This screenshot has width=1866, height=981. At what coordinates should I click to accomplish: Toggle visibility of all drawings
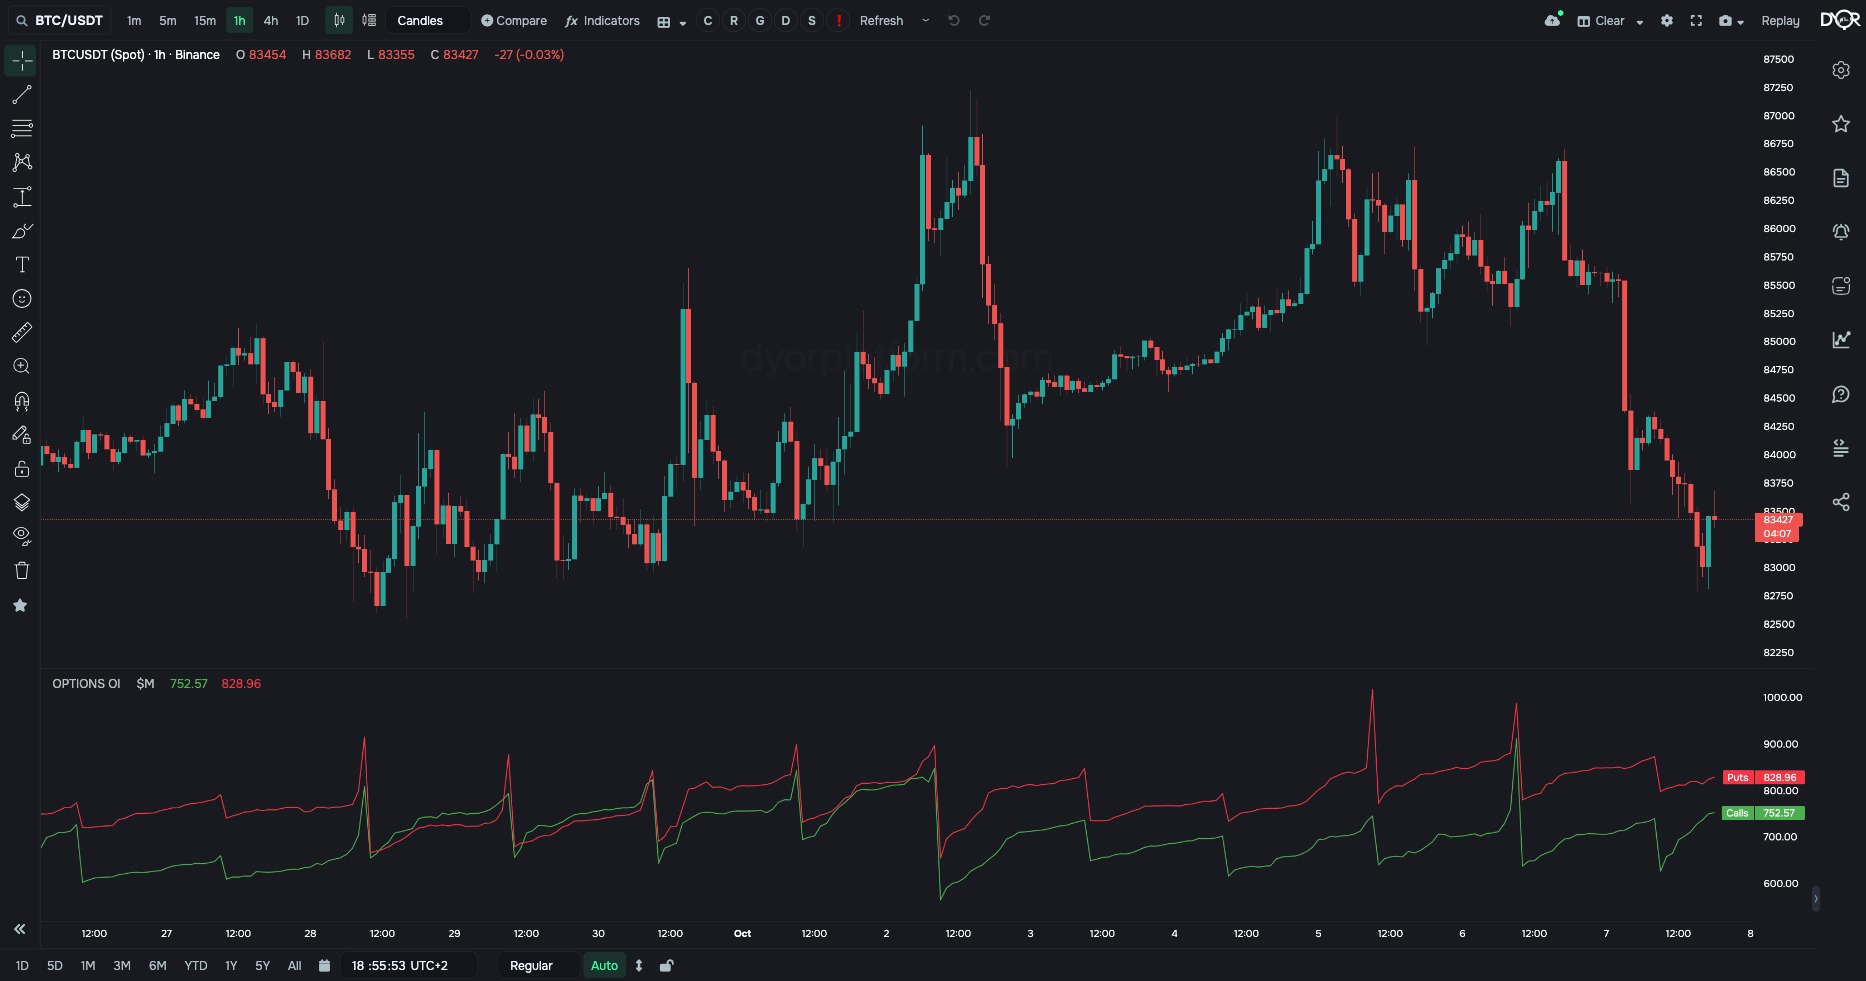tap(21, 536)
